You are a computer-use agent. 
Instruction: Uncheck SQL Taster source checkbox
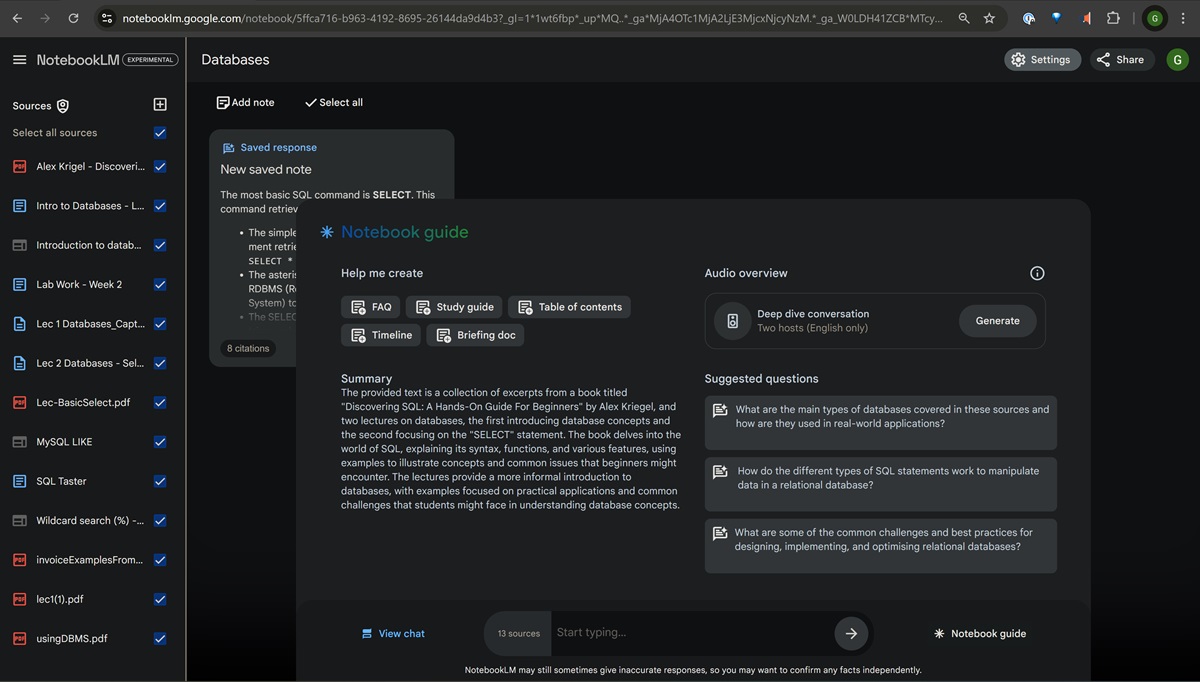[x=160, y=481]
